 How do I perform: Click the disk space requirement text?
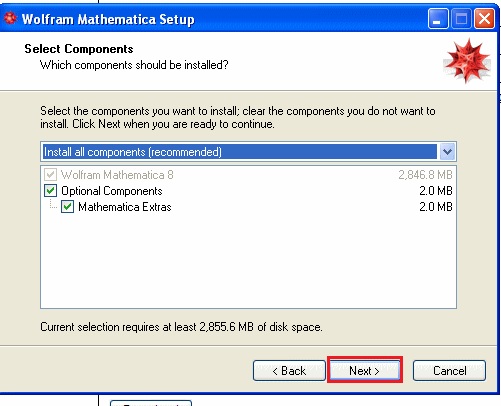coord(181,327)
